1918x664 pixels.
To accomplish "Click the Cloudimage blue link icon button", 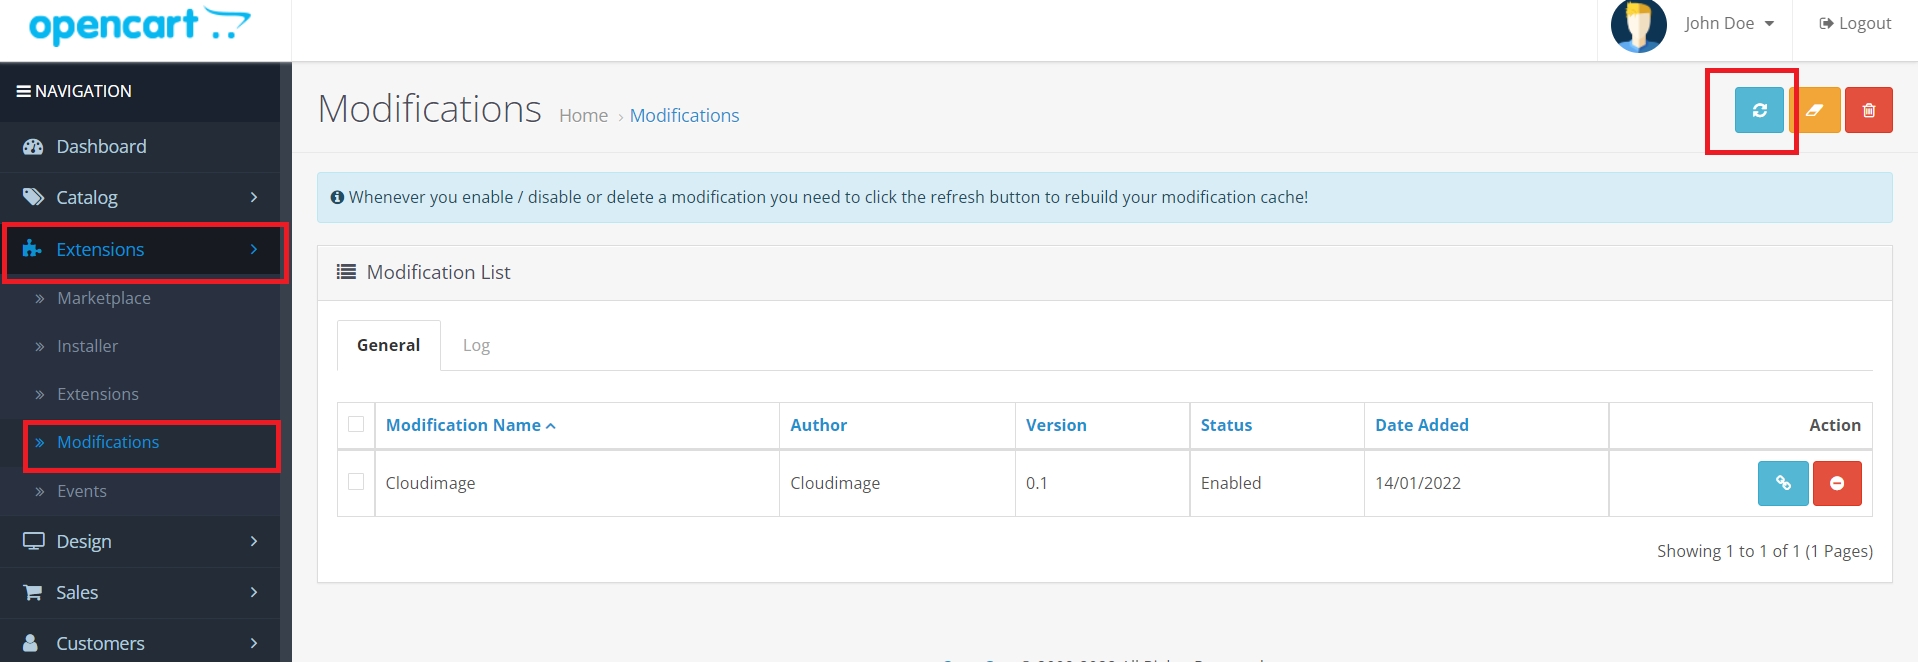I will [x=1782, y=484].
